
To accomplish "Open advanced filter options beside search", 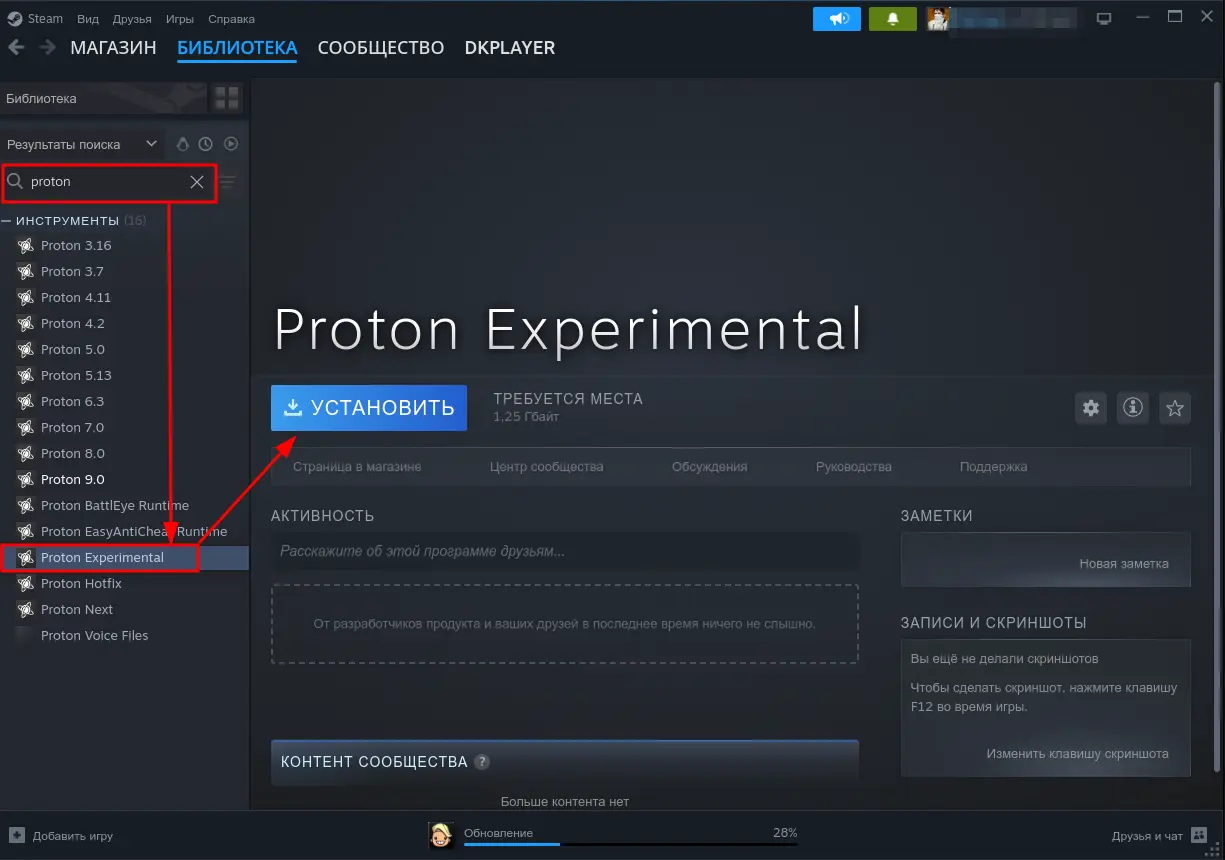I will (228, 182).
